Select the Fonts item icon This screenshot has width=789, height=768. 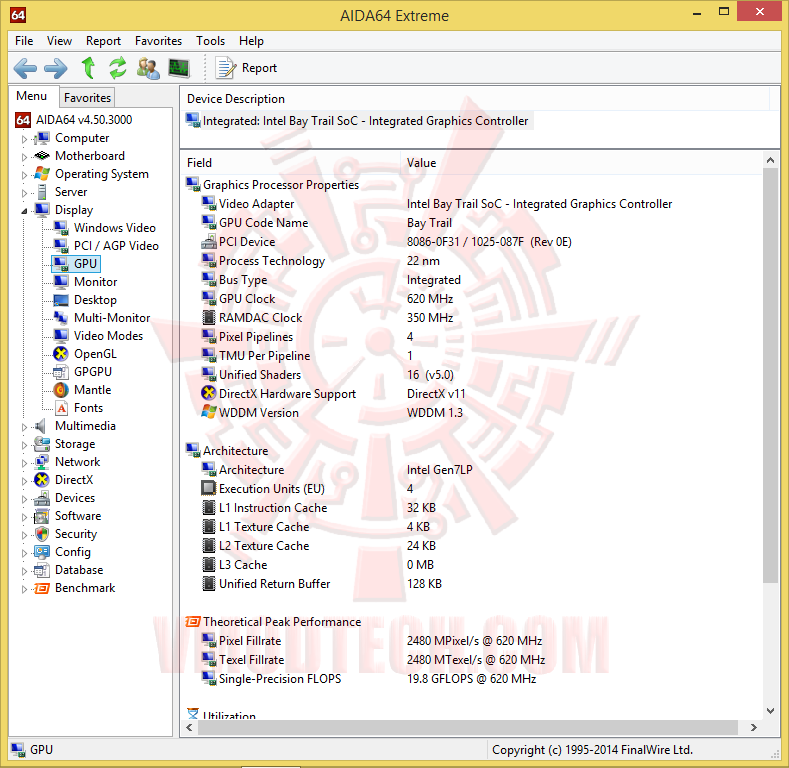pyautogui.click(x=61, y=408)
